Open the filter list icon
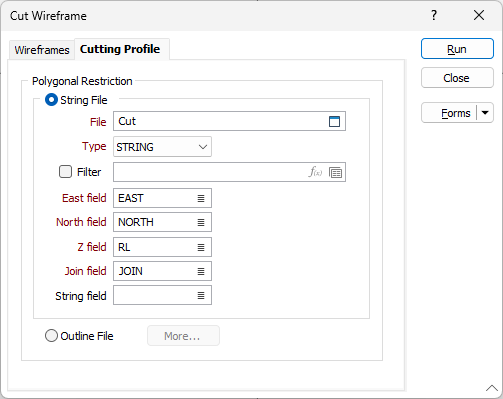The image size is (503, 399). pyautogui.click(x=335, y=172)
